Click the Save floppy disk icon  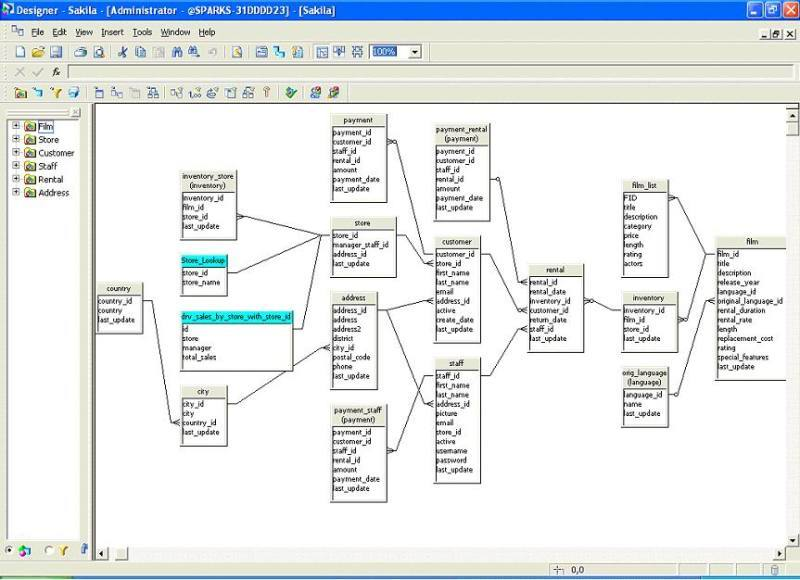56,52
